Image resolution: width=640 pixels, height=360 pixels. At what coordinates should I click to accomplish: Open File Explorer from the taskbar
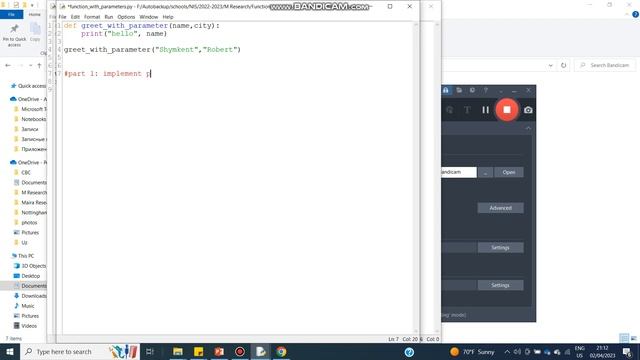pyautogui.click(x=178, y=351)
